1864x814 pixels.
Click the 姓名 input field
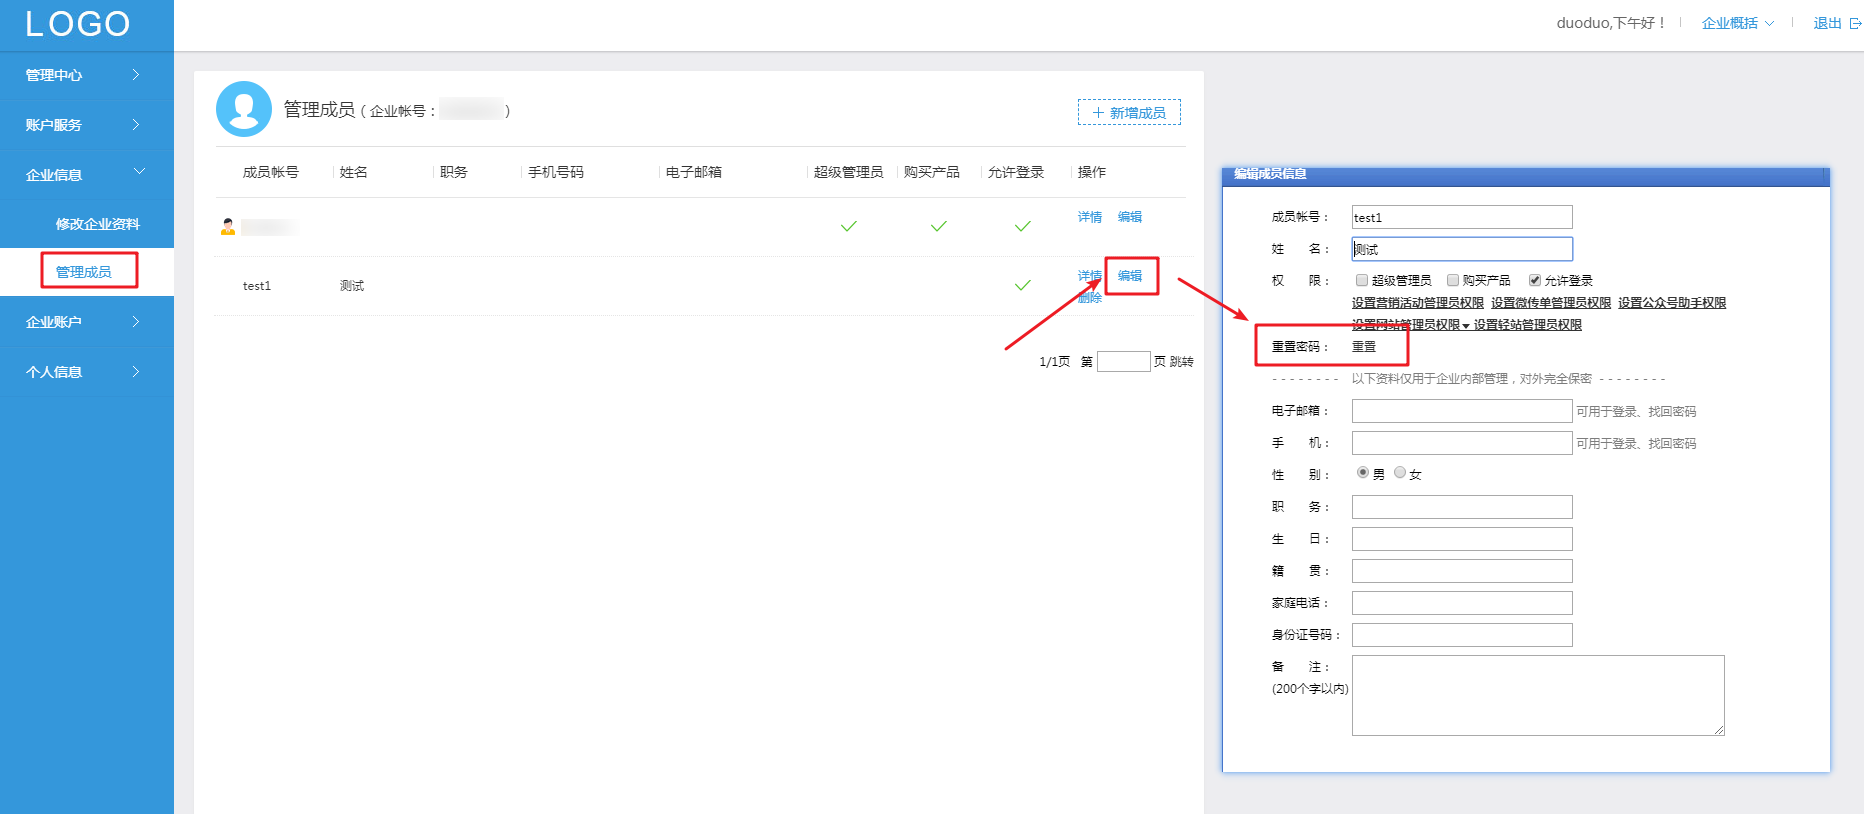point(1462,249)
